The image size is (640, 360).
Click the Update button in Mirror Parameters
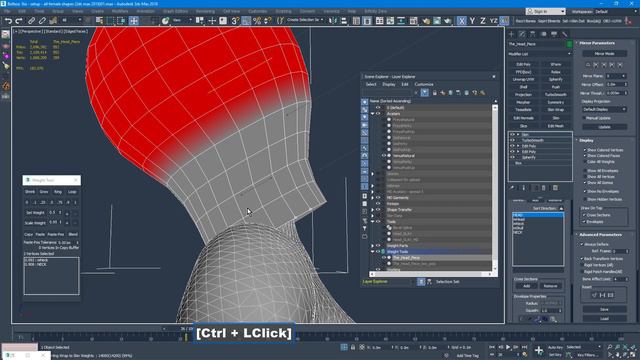pos(604,127)
